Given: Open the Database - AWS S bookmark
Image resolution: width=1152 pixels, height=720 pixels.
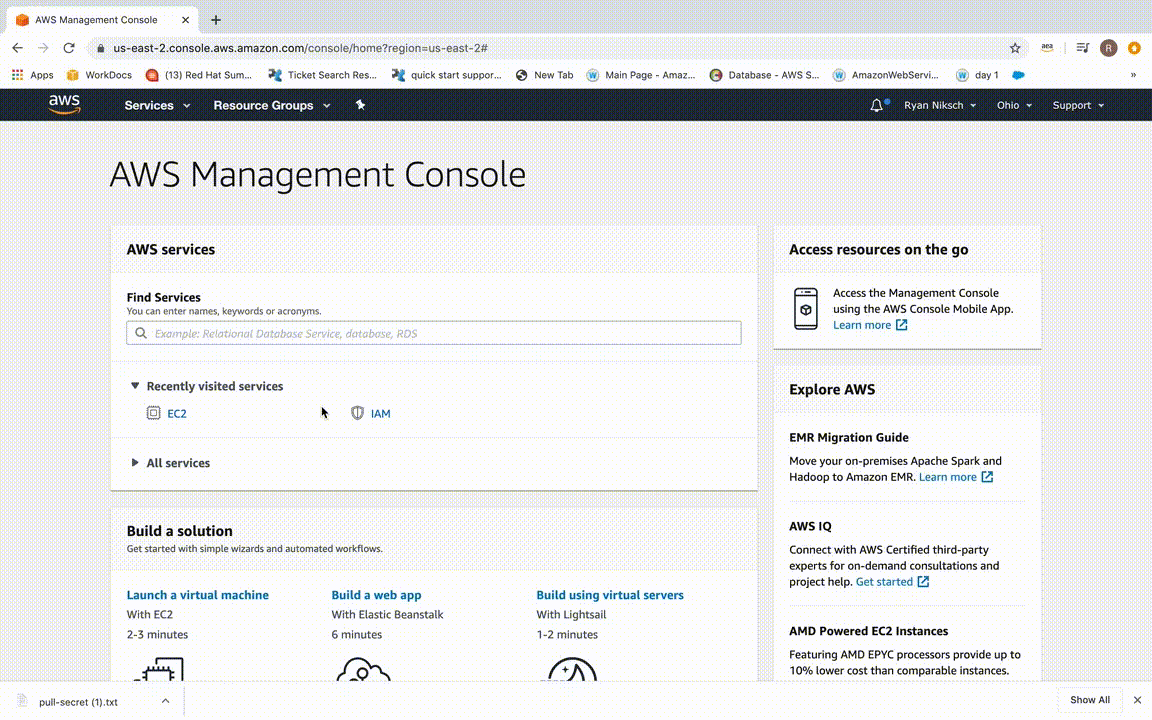Looking at the screenshot, I should coord(764,75).
